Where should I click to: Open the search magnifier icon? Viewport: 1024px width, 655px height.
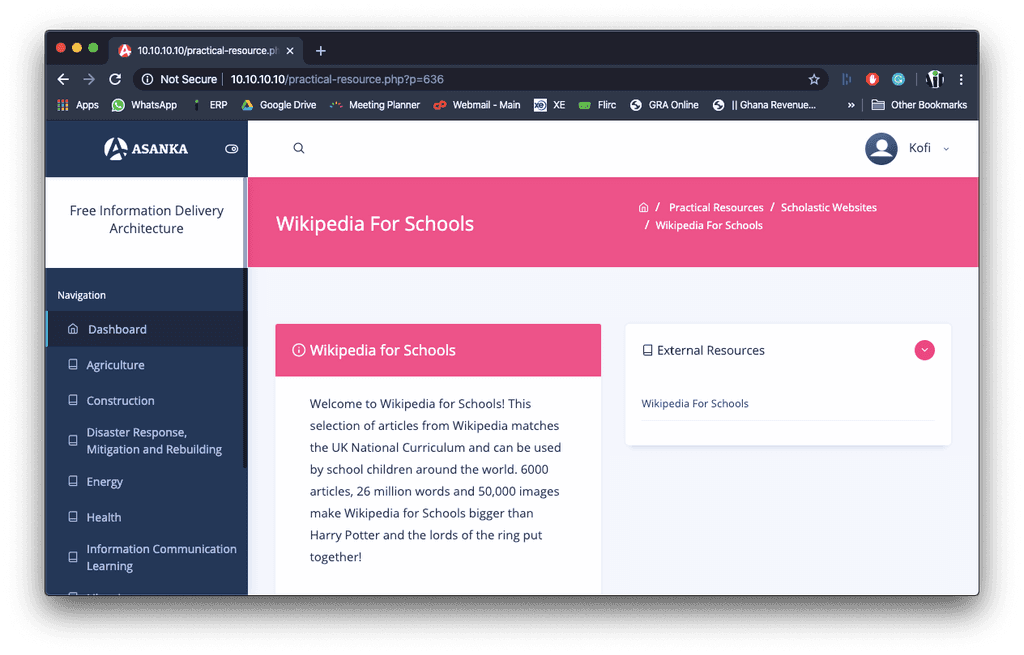tap(298, 148)
